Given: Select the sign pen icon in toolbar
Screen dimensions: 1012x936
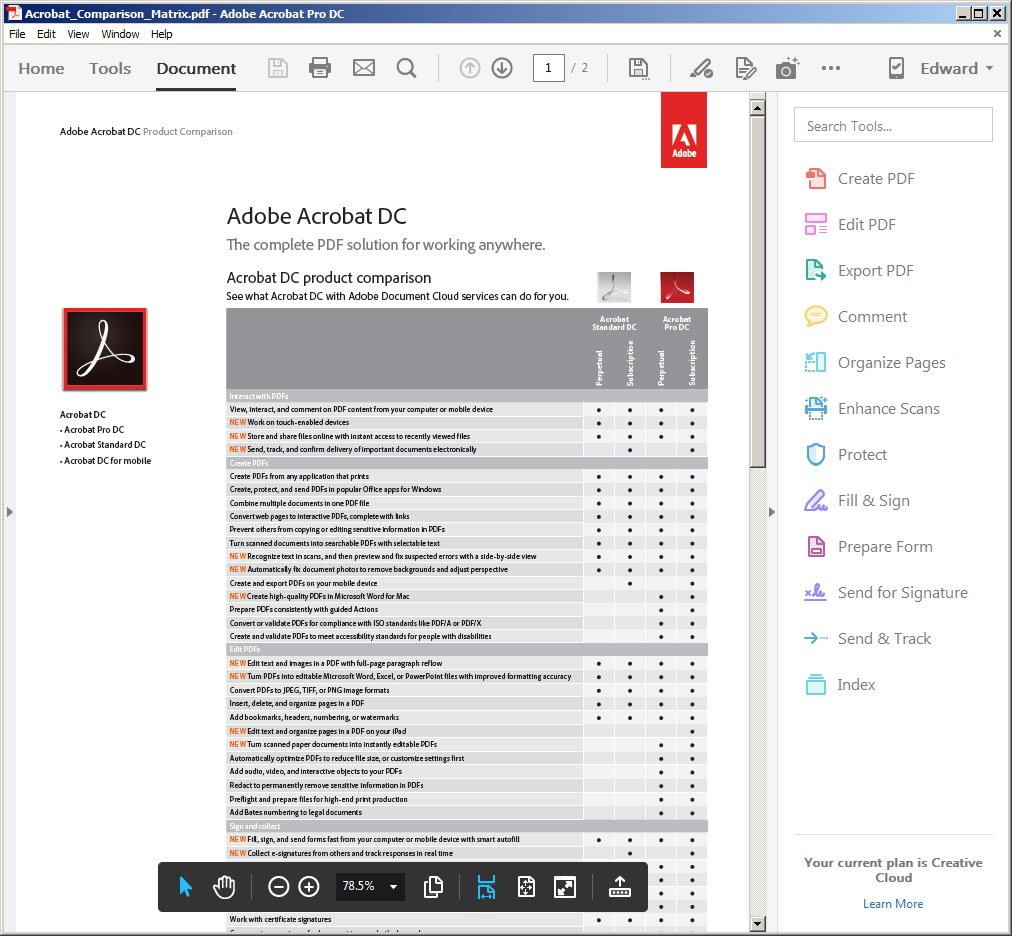Looking at the screenshot, I should click(701, 68).
